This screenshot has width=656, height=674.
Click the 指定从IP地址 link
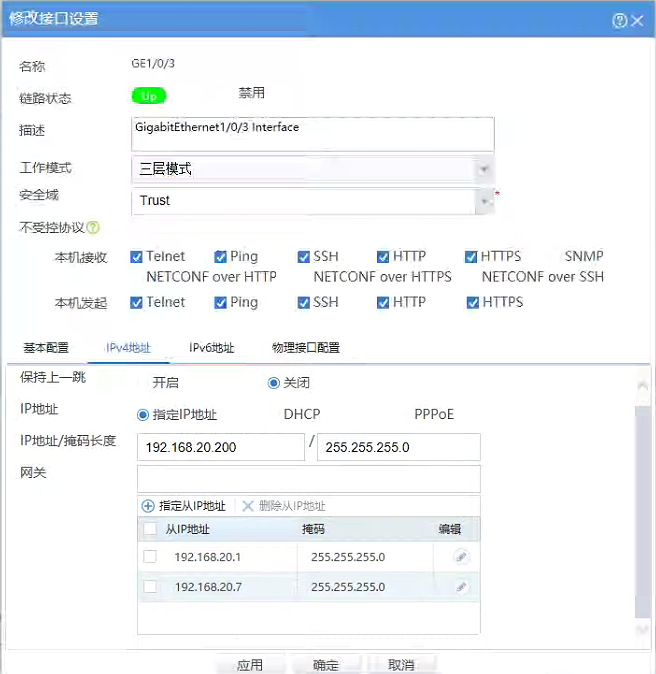[192, 506]
